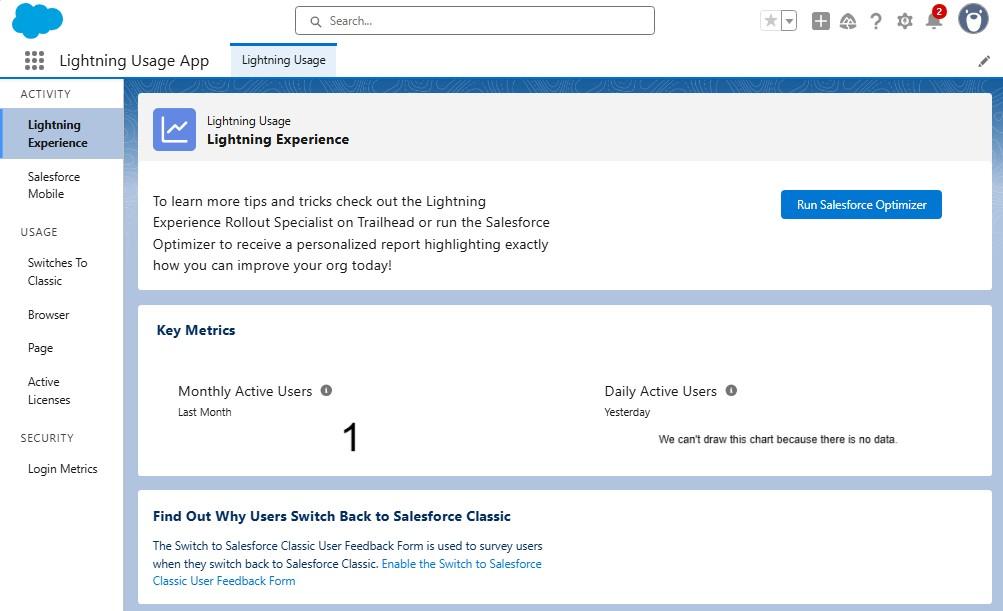The image size is (1003, 611).
Task: Open Switches To Classic sidebar item
Action: click(x=62, y=272)
